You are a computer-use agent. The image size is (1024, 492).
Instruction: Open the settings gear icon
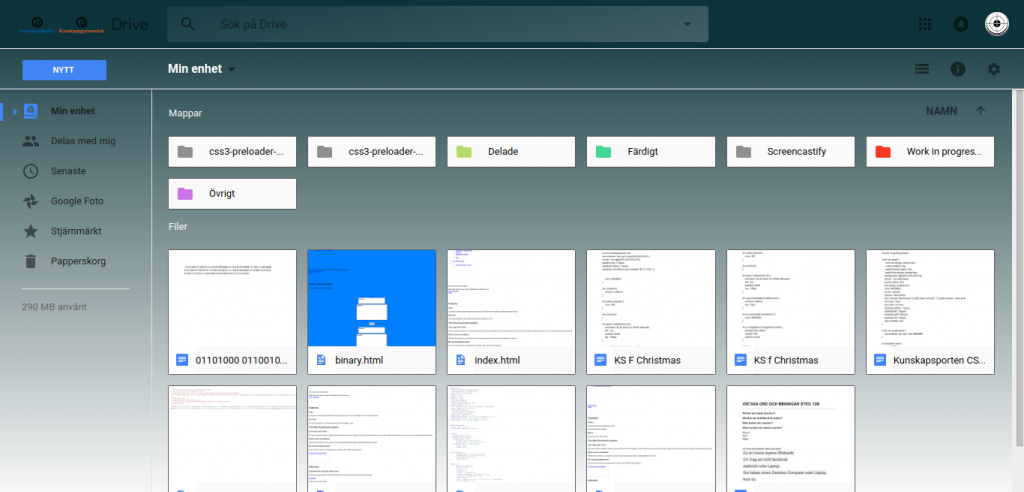[993, 69]
